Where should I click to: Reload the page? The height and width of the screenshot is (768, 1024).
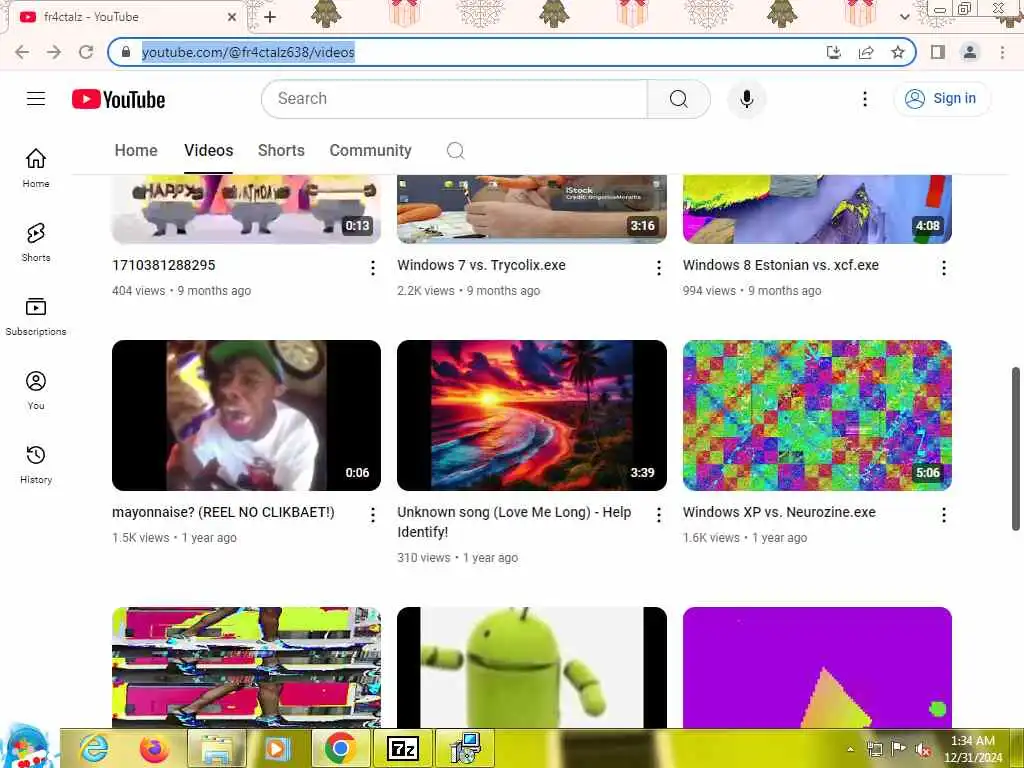tap(86, 52)
